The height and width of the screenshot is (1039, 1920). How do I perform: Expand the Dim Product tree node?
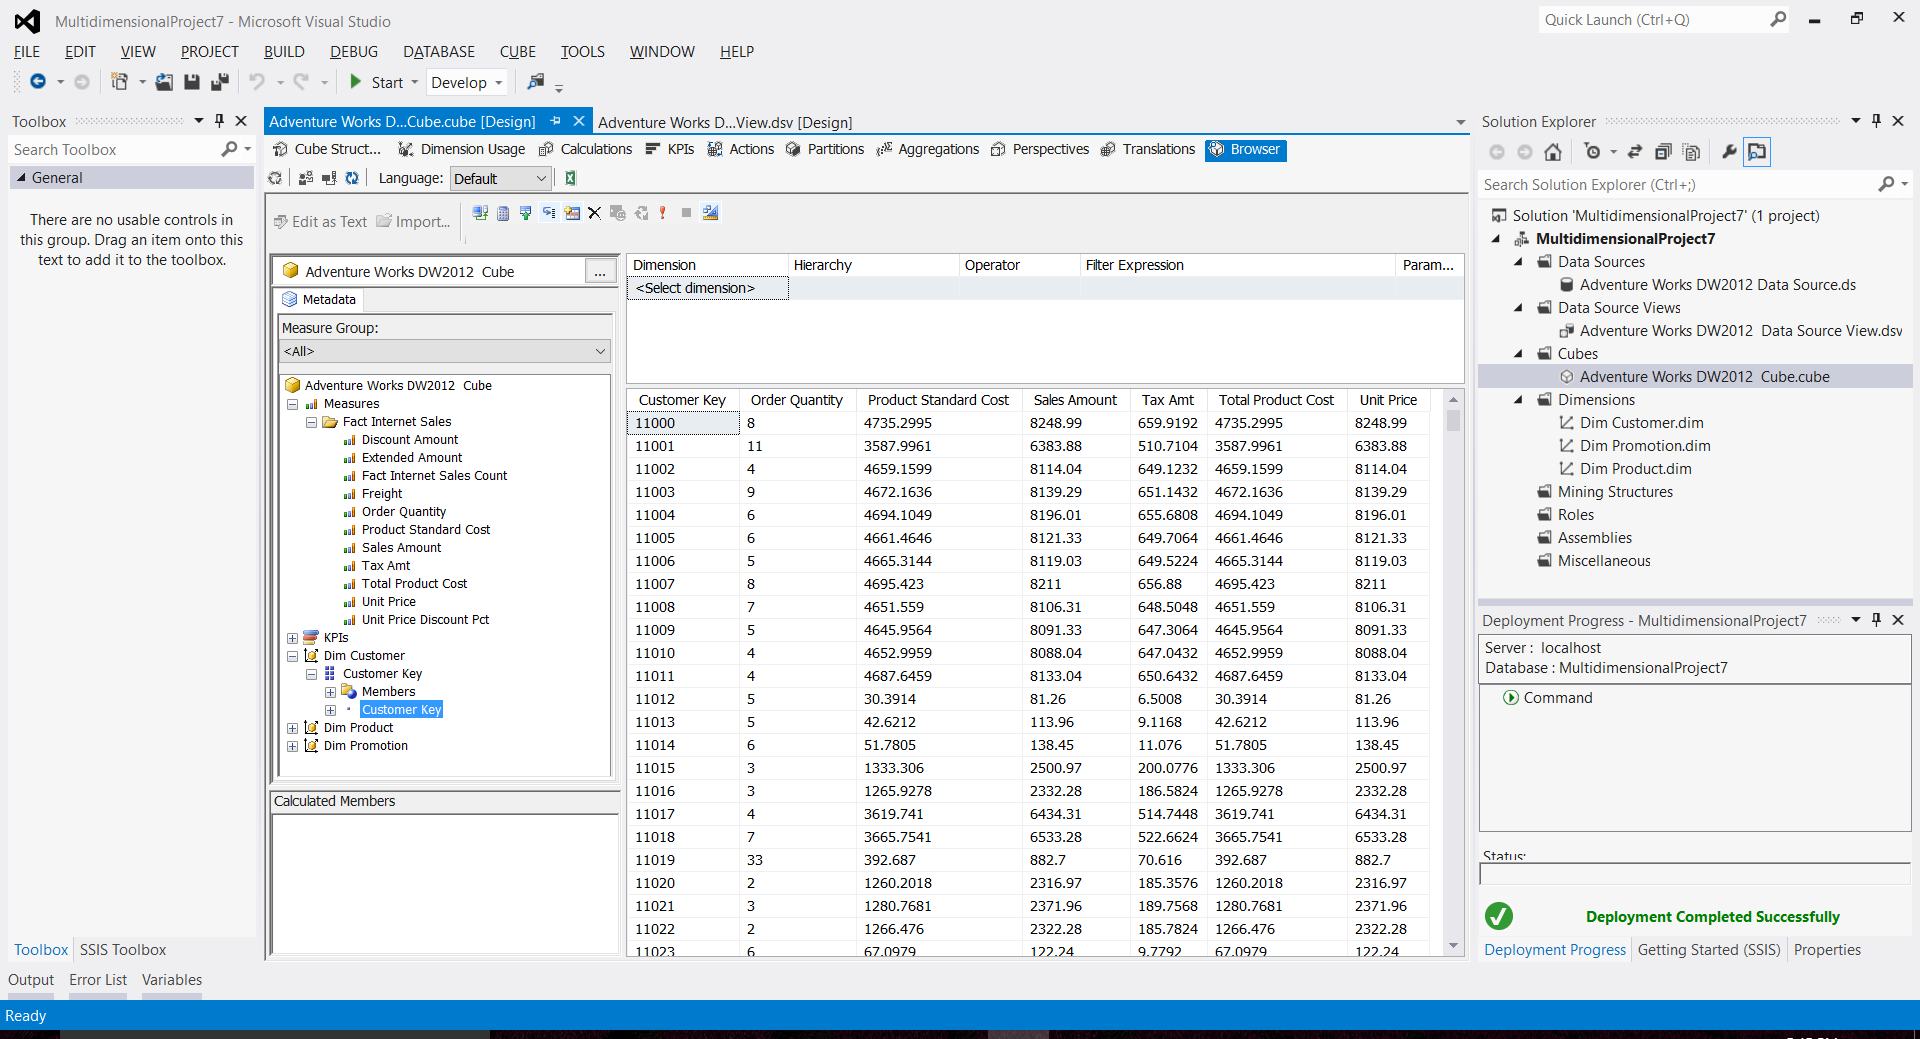coord(293,728)
